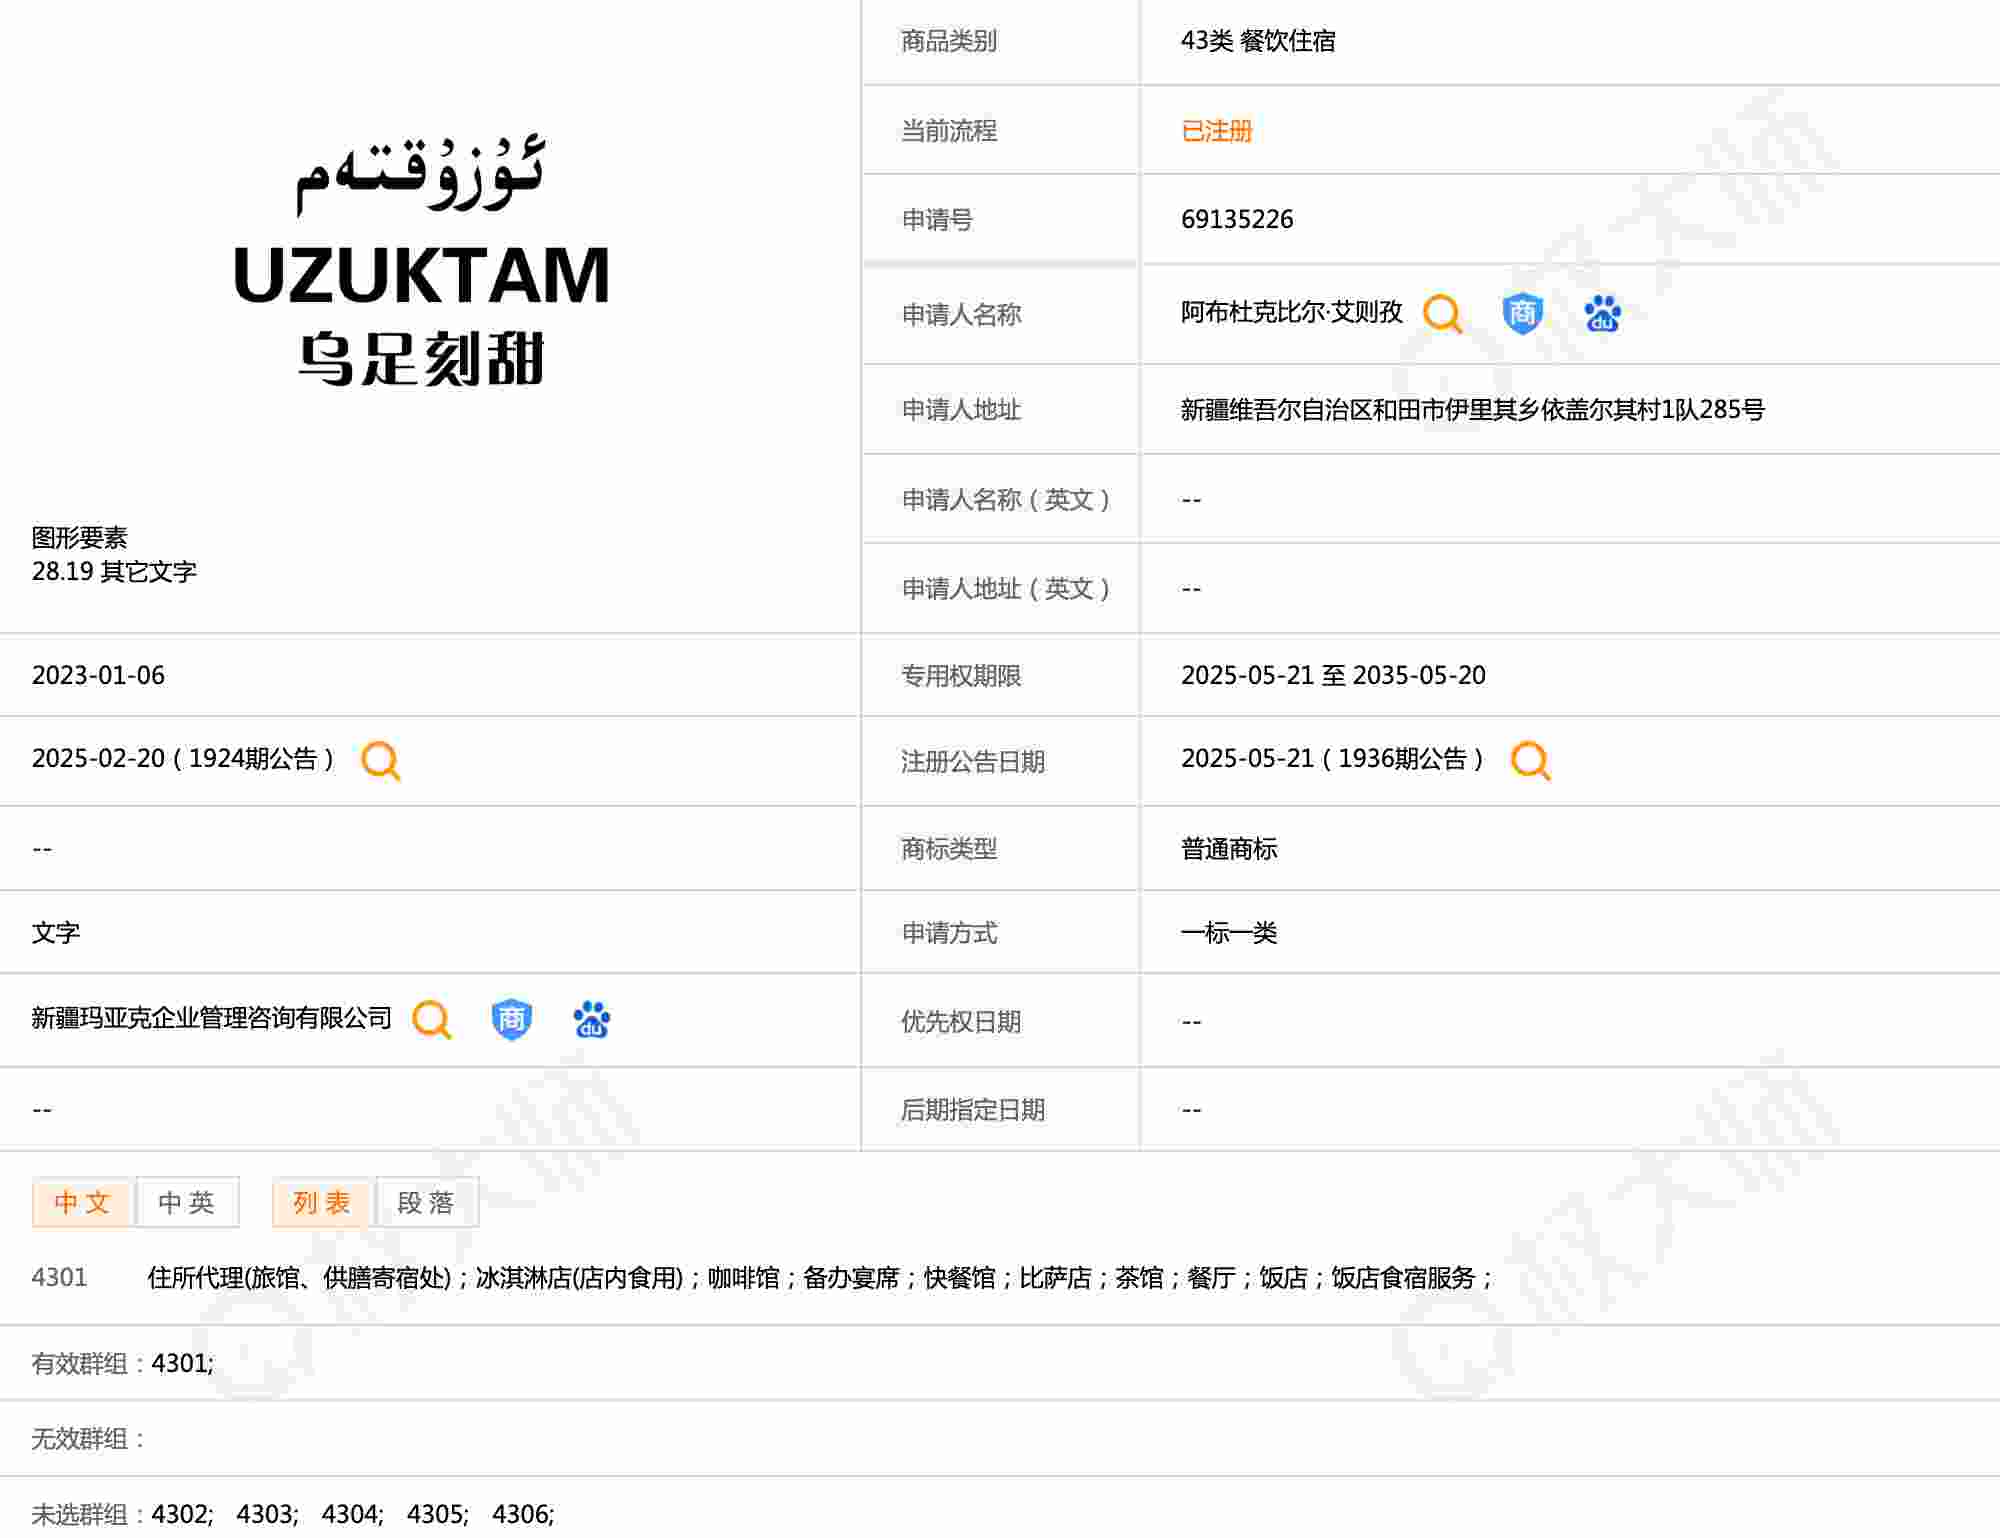
Task: Select 段落 paragraph view mode
Action: 426,1202
